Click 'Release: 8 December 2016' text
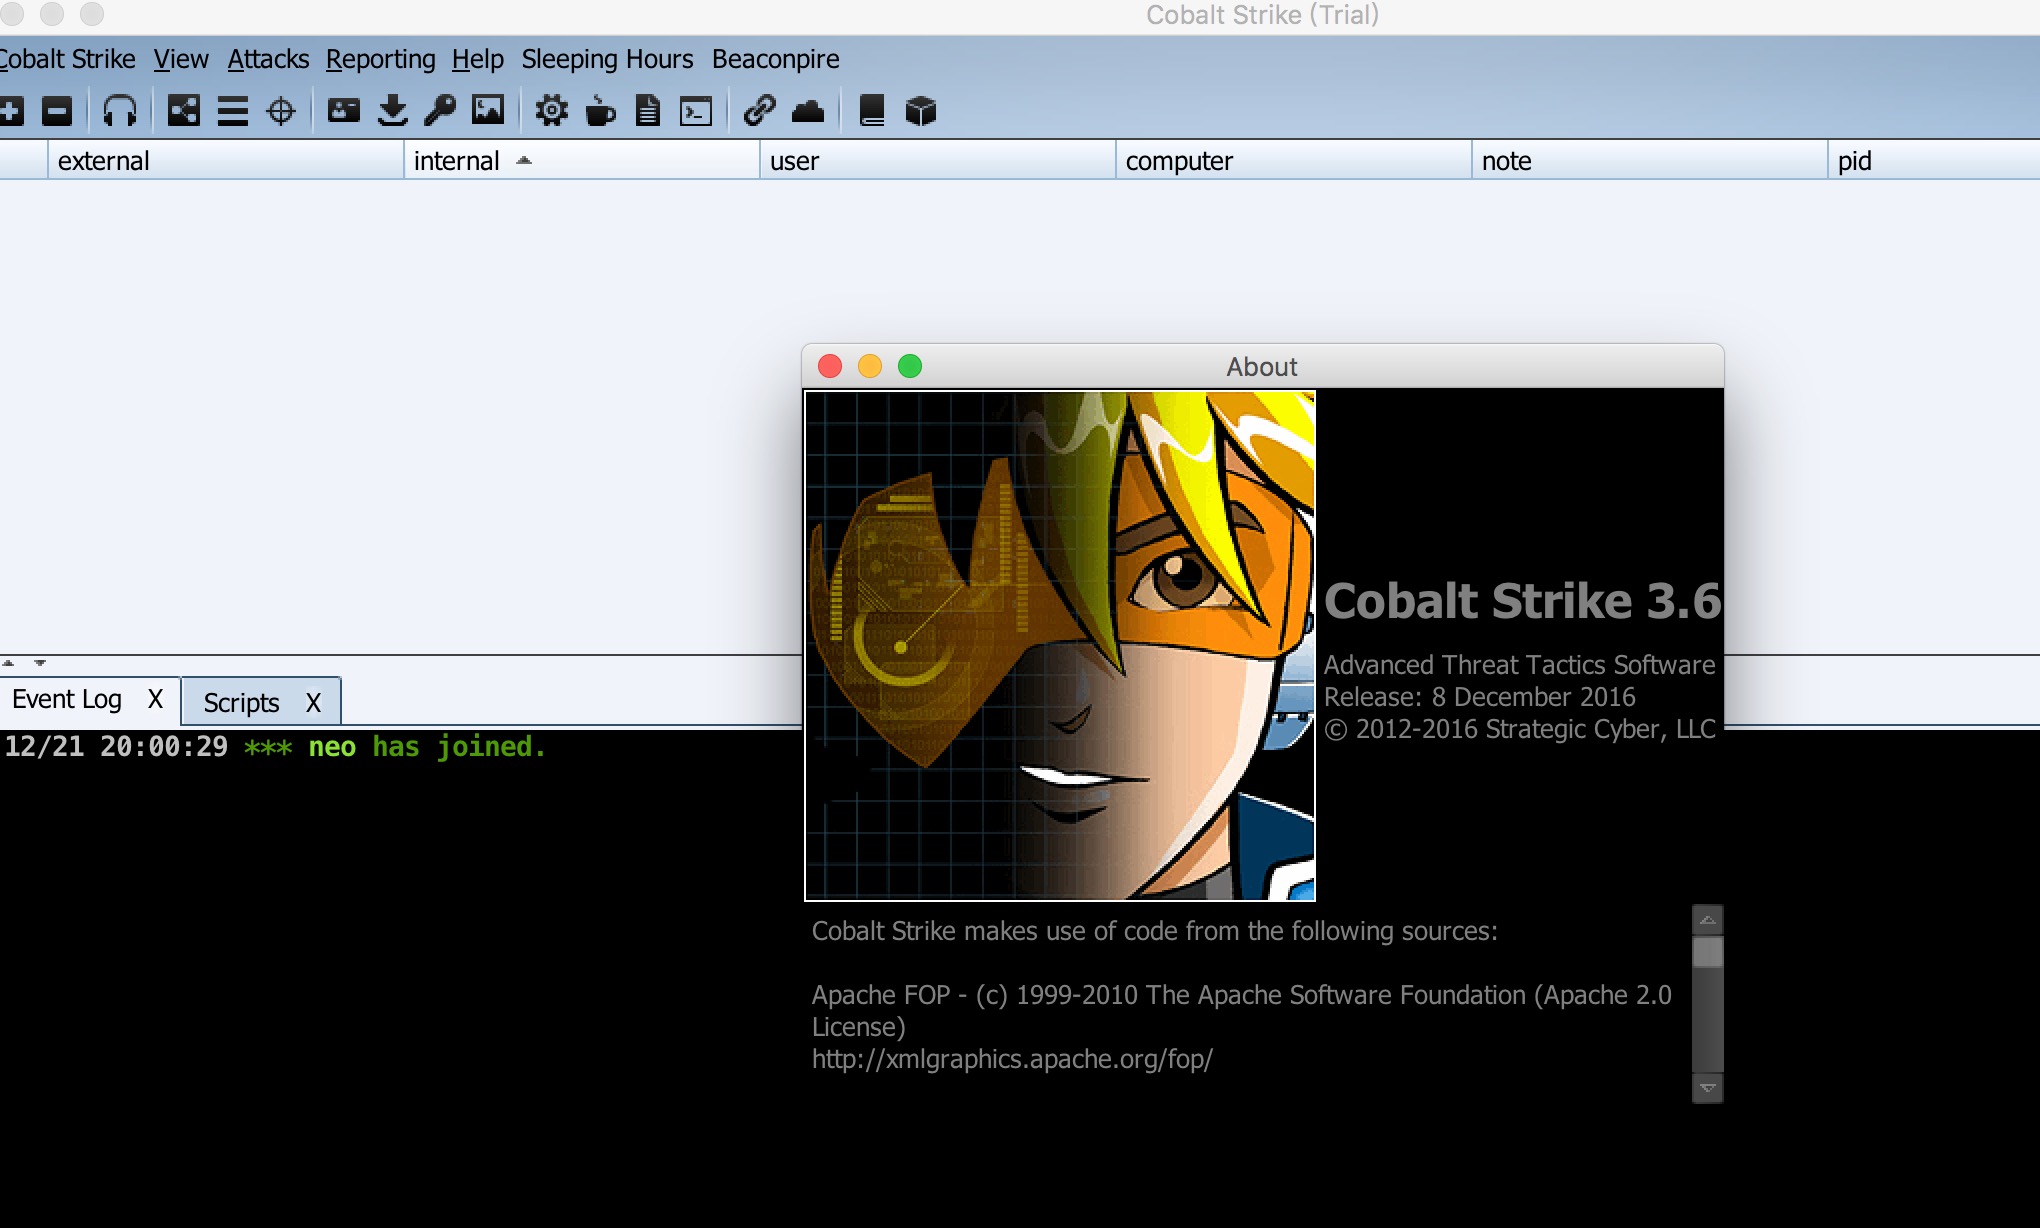 1479,697
